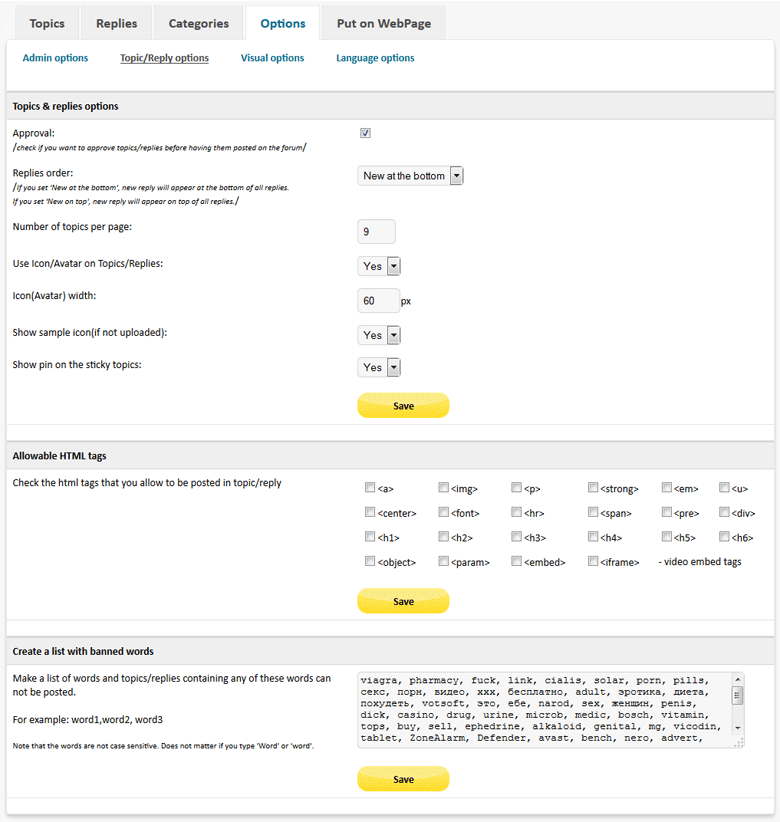Open Show sample icon dropdown
Image resolution: width=780 pixels, height=822 pixels.
click(379, 335)
